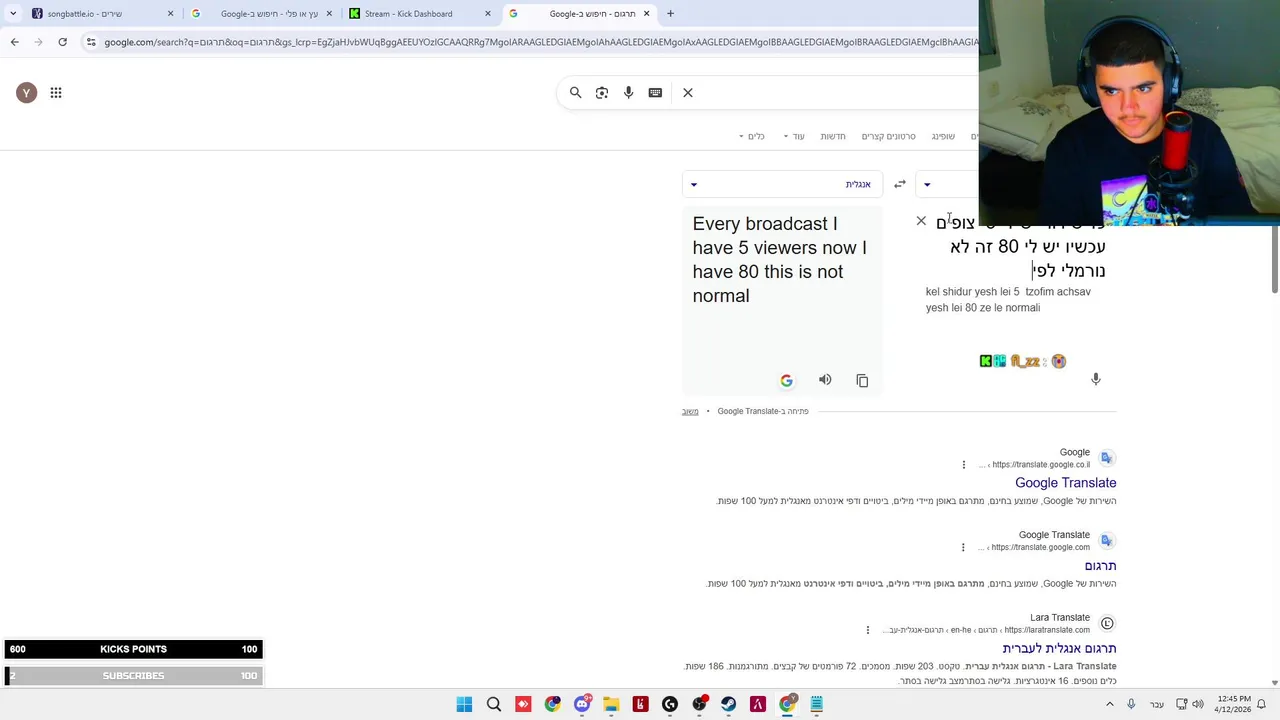This screenshot has width=1280, height=720.
Task: Reload the current page
Action: point(63,42)
